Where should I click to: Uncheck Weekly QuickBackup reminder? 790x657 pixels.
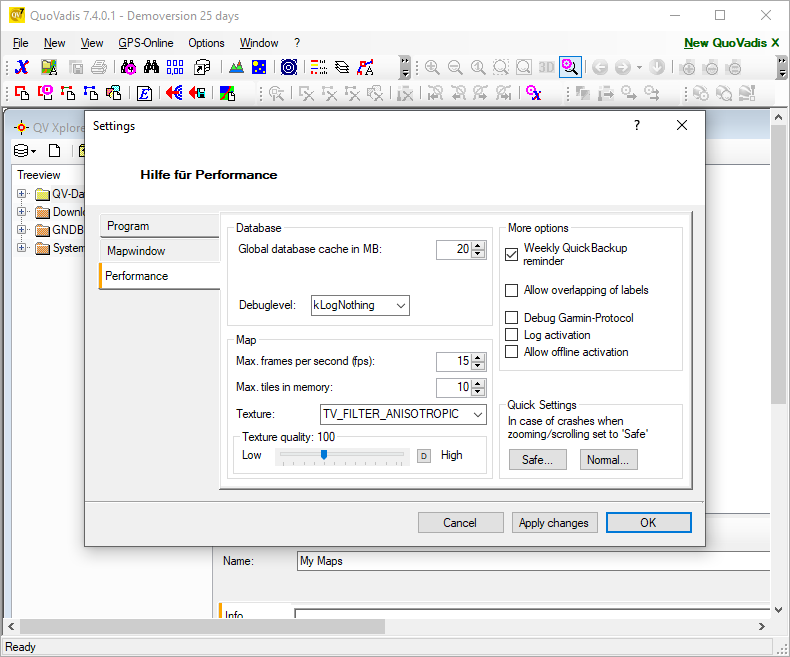512,255
